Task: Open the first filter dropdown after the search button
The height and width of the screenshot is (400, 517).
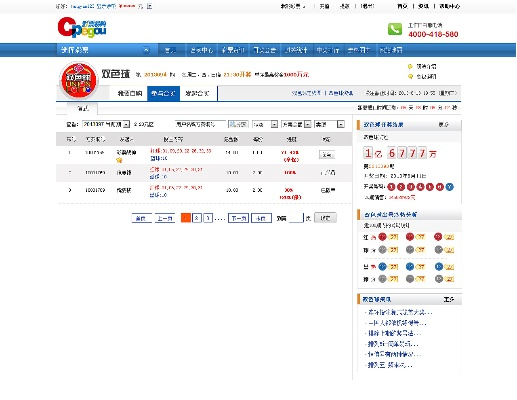Action: 265,124
